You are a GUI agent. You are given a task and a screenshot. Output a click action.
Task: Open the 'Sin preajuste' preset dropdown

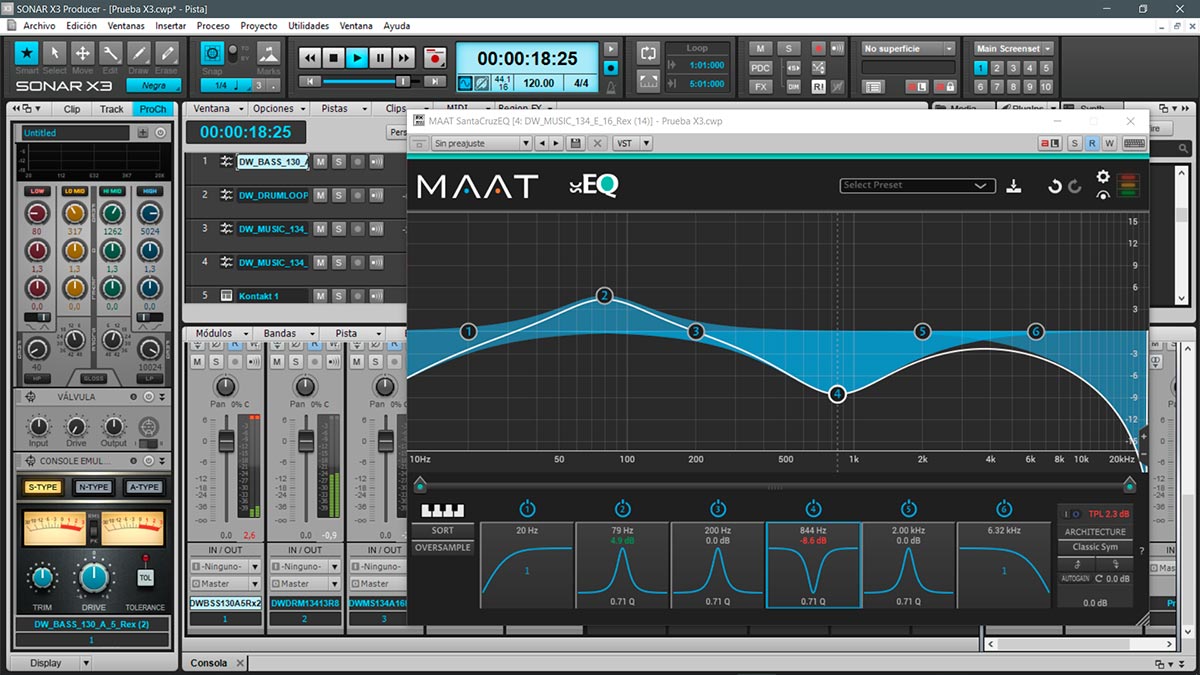click(x=481, y=144)
